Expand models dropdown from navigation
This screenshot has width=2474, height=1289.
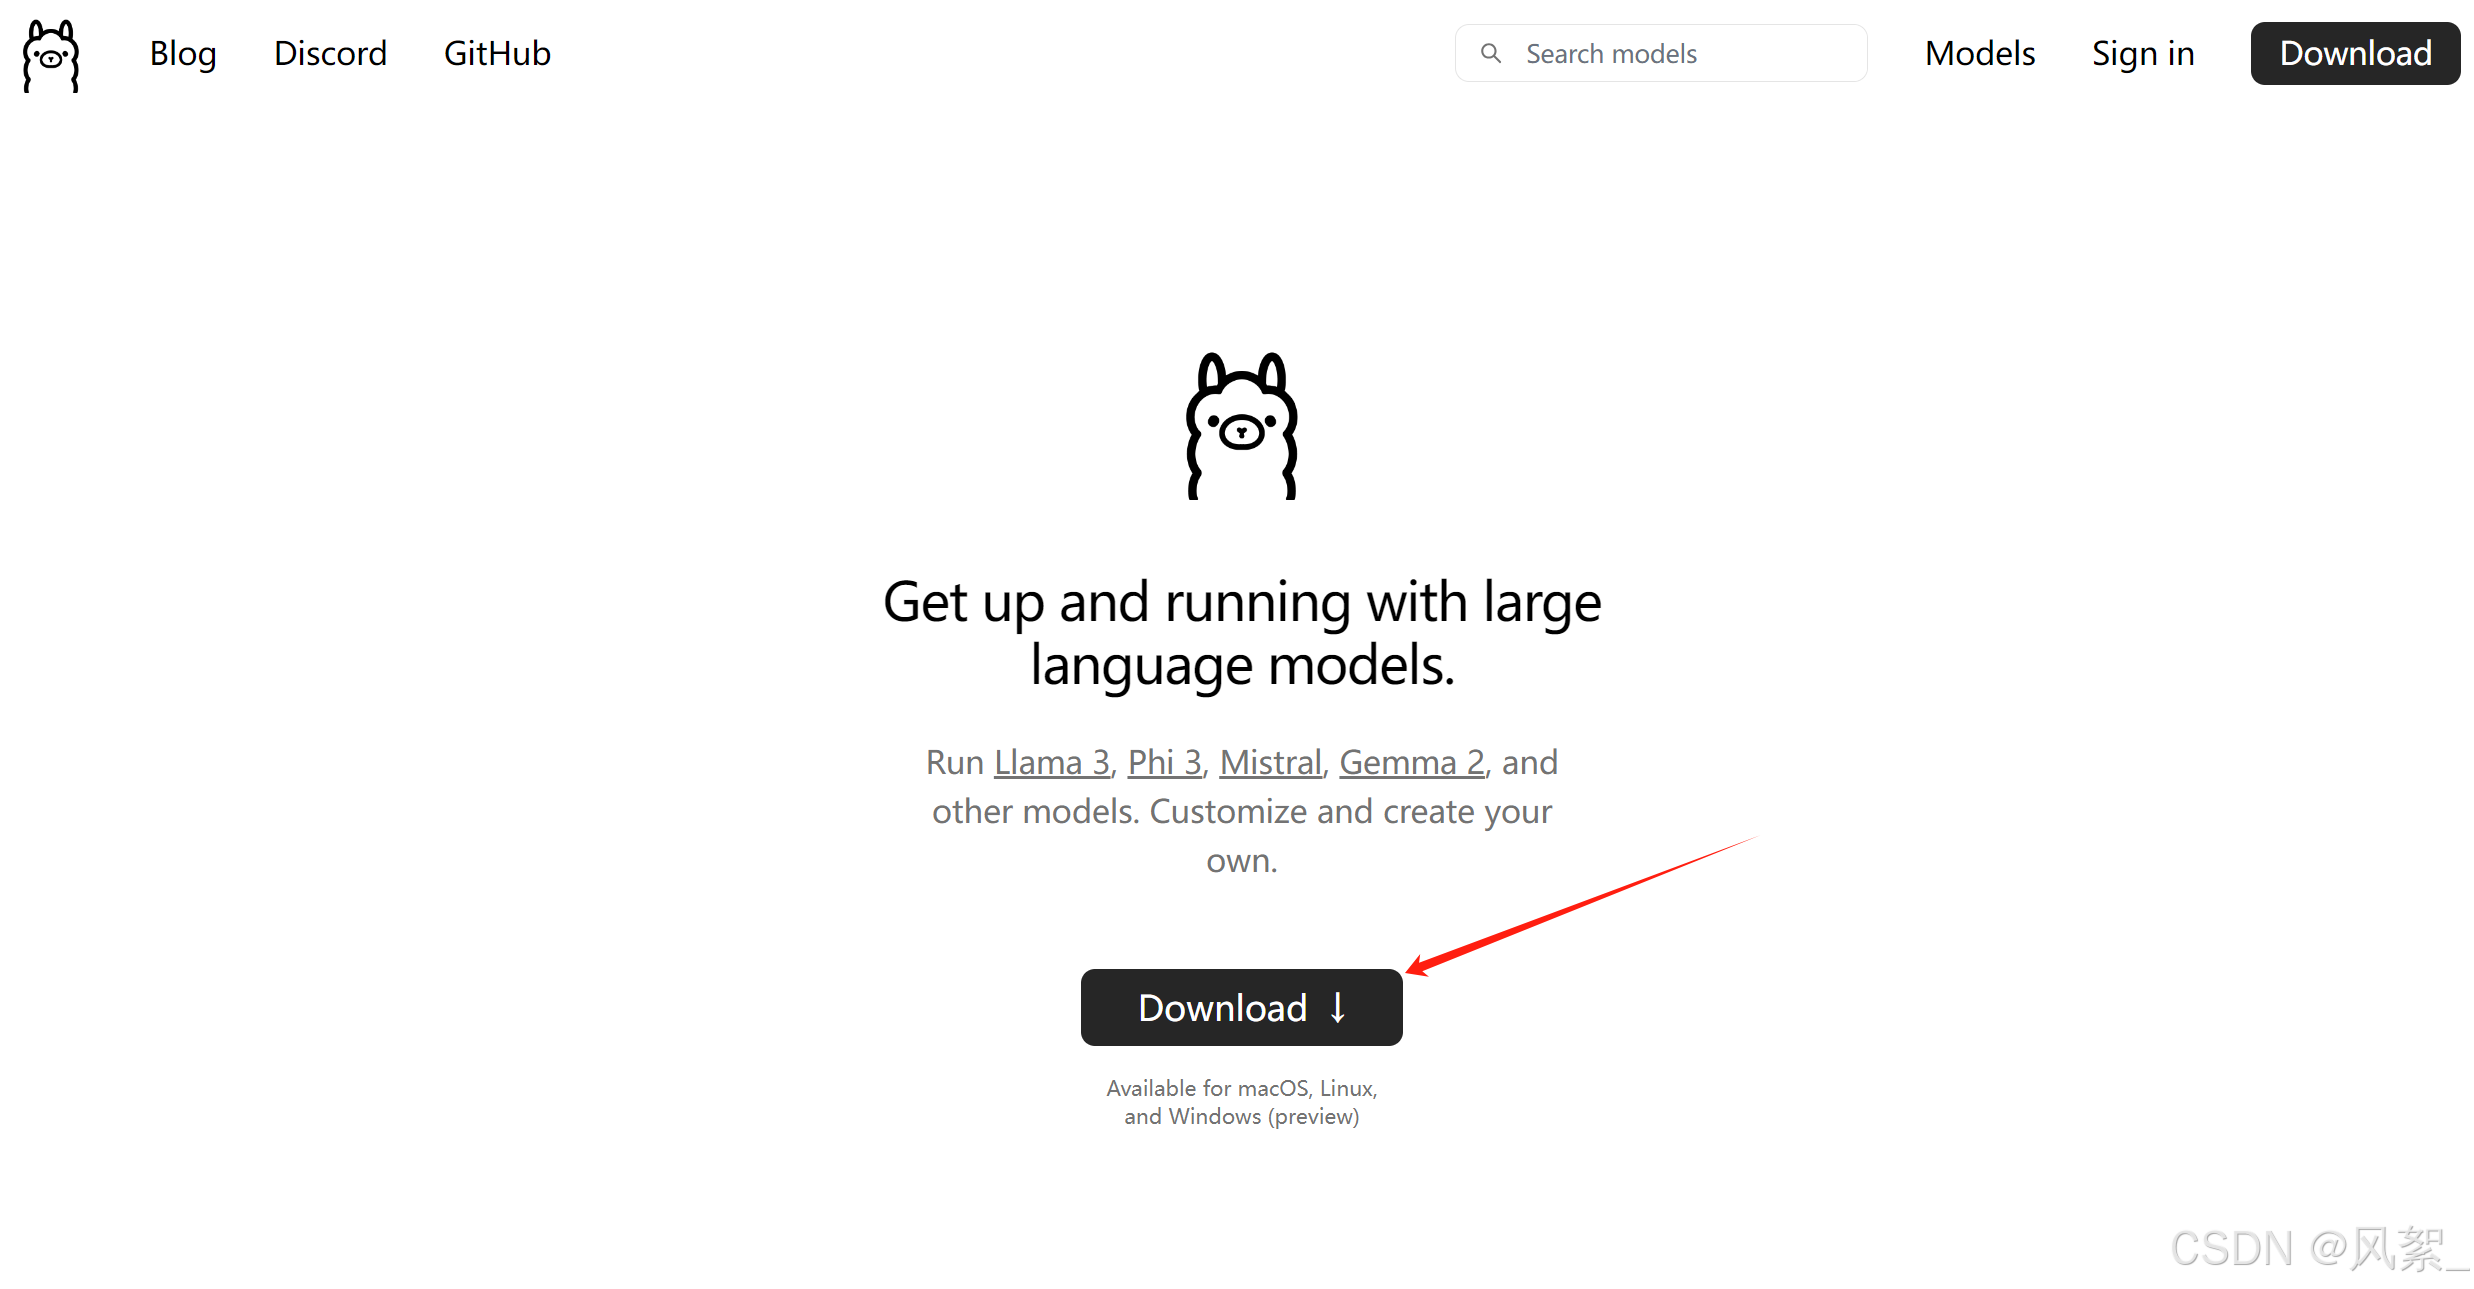[1978, 54]
